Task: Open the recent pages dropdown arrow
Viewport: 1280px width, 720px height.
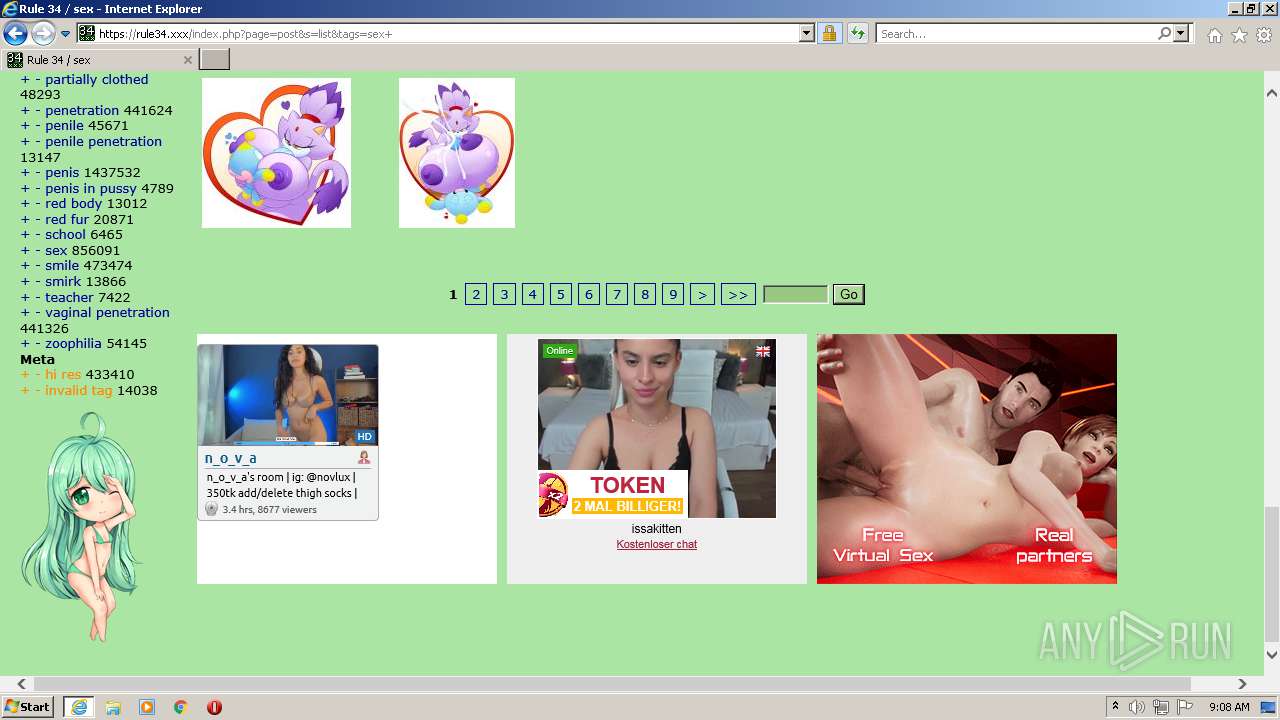Action: click(x=66, y=34)
